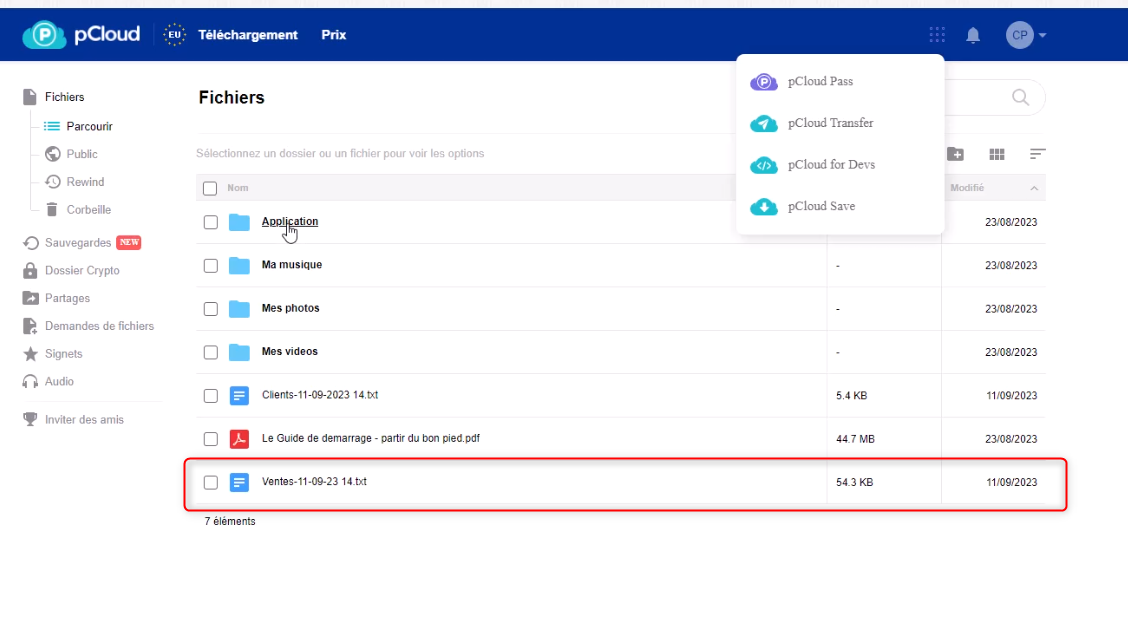Click the pCloud logo
The image size is (1128, 617).
pyautogui.click(x=81, y=35)
